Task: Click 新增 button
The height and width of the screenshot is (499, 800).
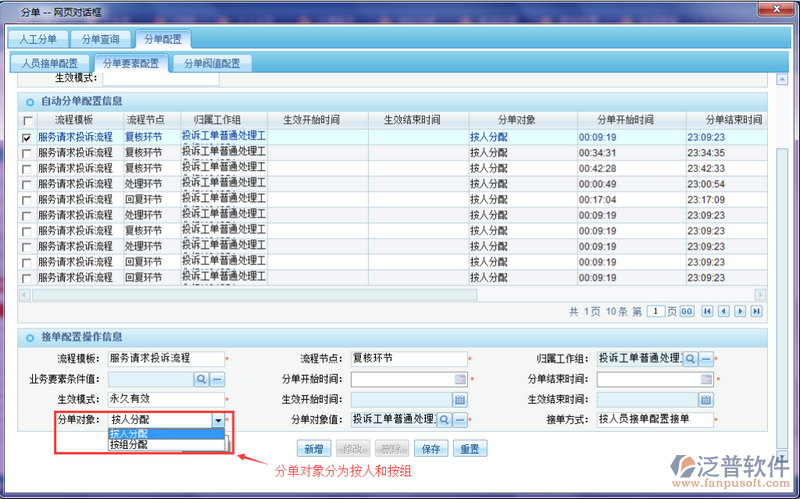Action: pos(313,449)
